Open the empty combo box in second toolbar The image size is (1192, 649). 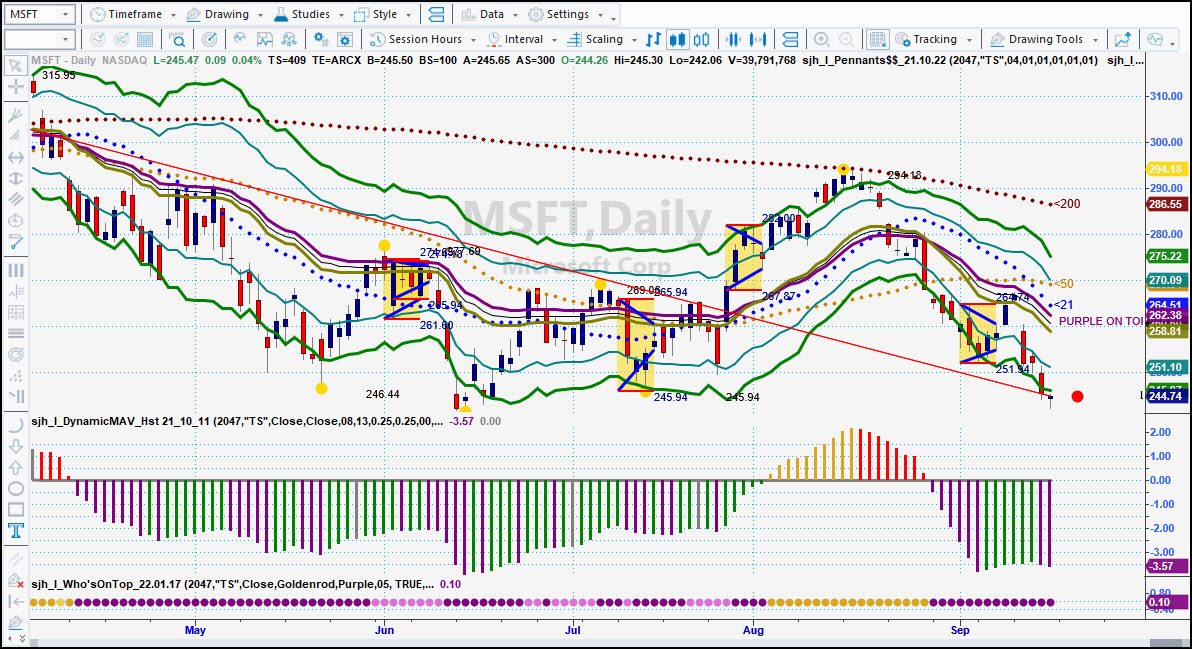[38, 40]
